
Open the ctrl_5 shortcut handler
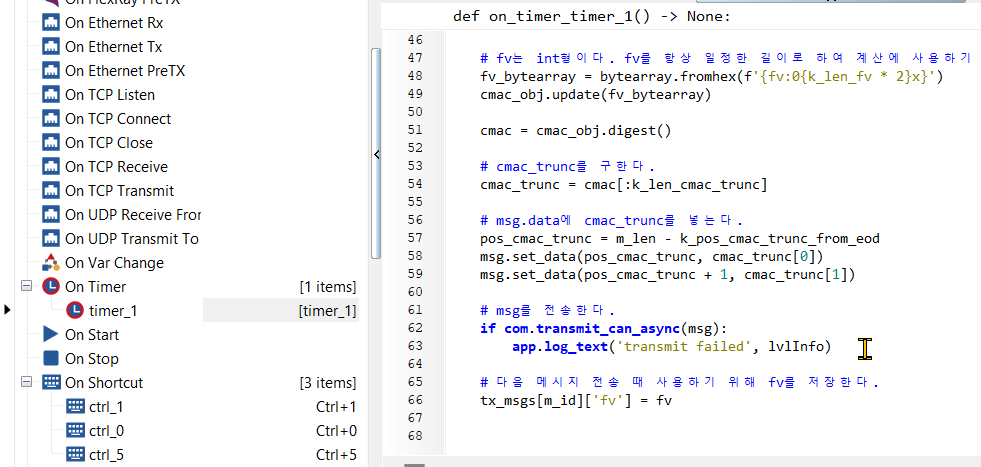click(x=106, y=454)
